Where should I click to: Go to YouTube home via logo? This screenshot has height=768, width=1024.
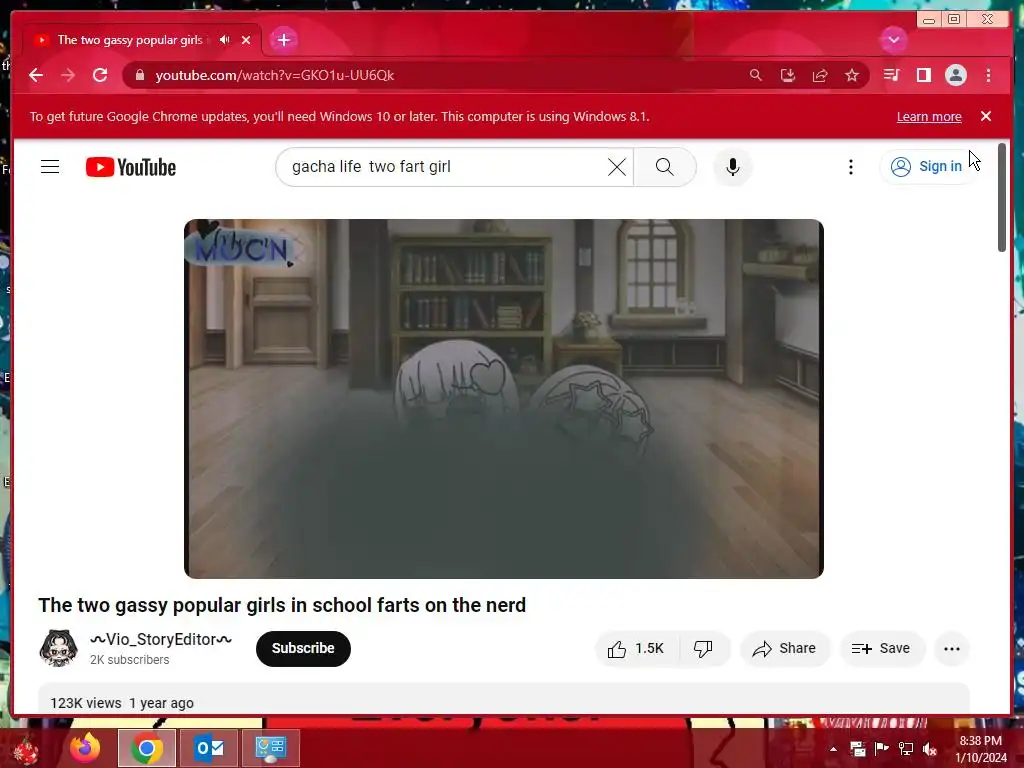click(131, 167)
